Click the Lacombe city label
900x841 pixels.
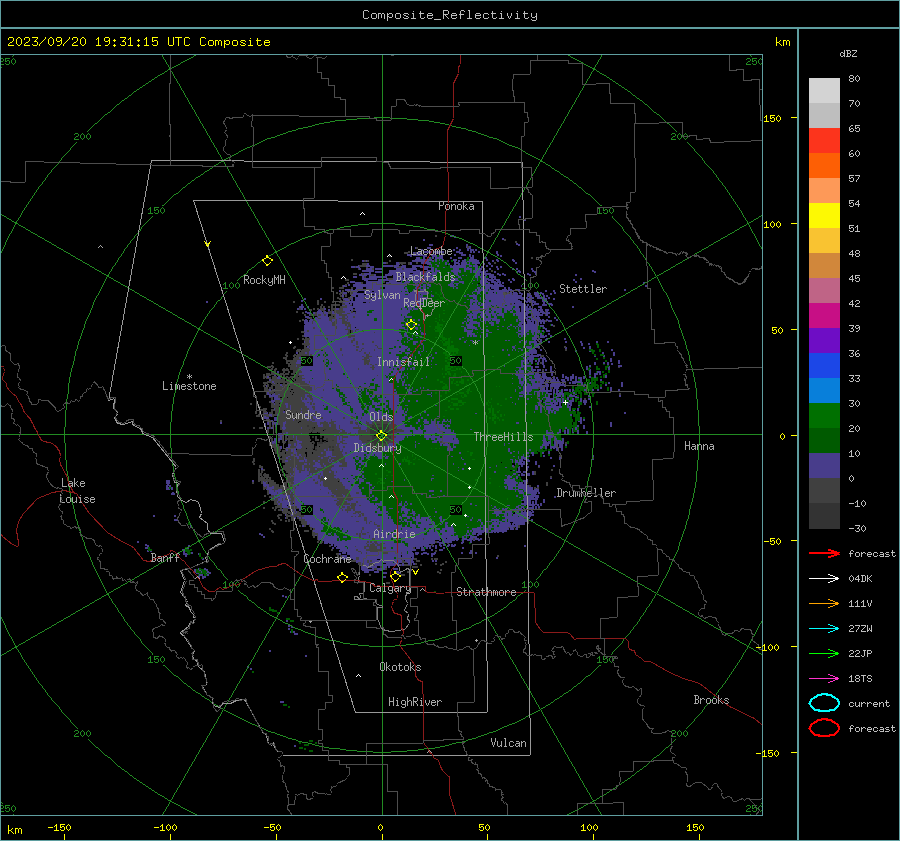tap(431, 251)
